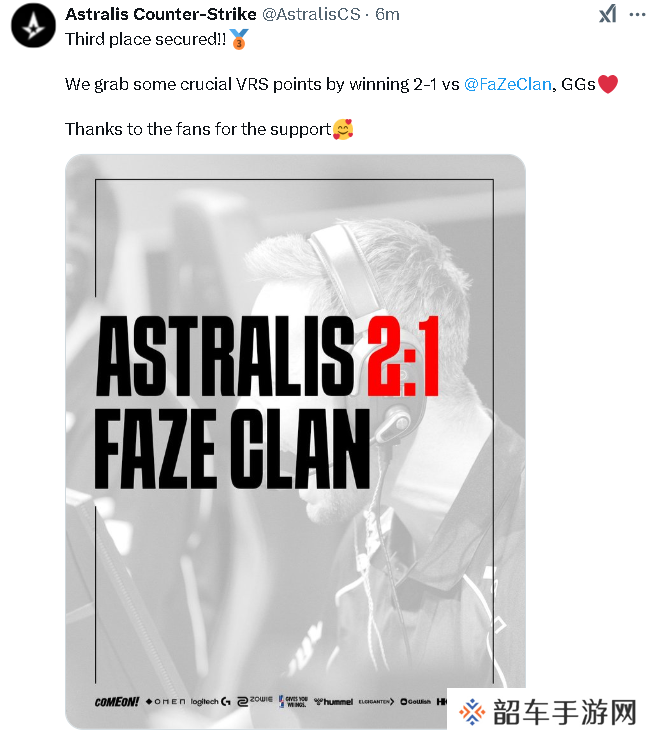Click the 6m post timestamp

click(387, 14)
